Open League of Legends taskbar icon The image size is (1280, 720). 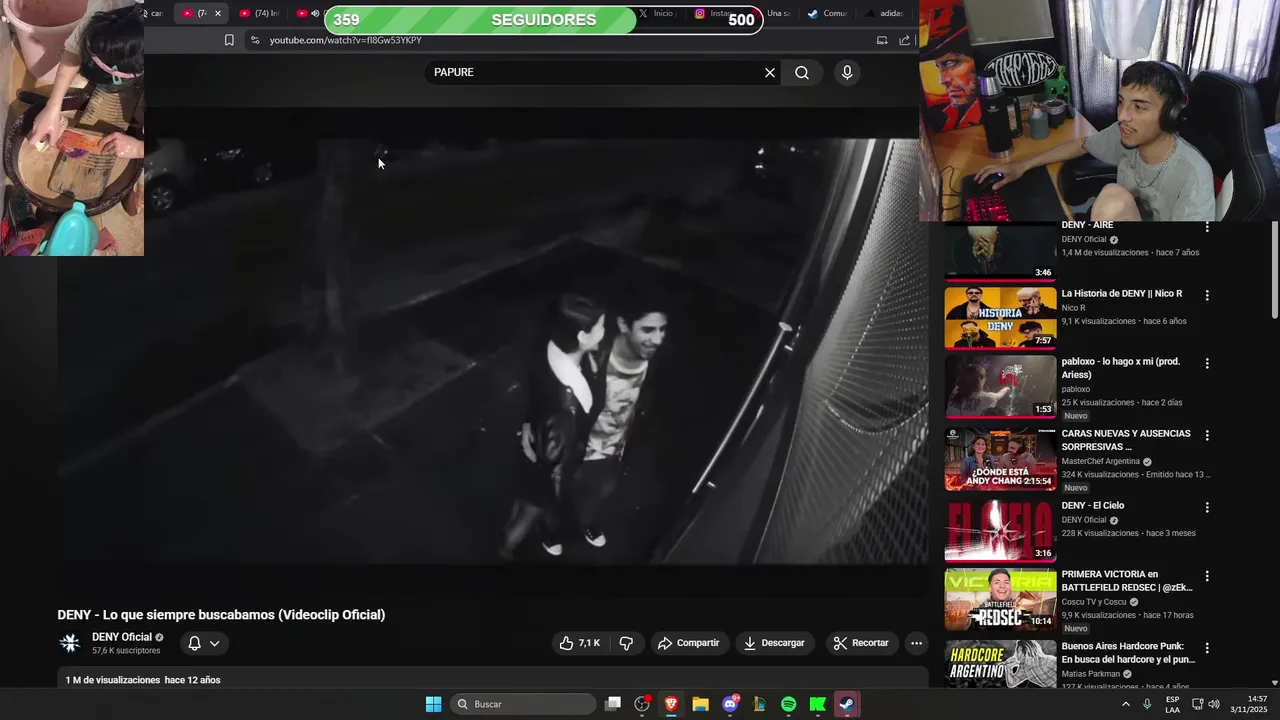click(759, 704)
